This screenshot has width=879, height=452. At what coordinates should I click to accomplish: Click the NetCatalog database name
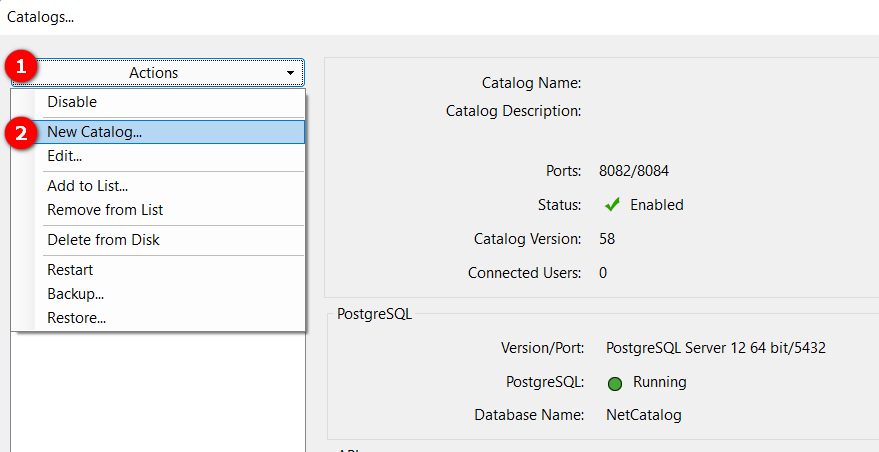coord(644,414)
